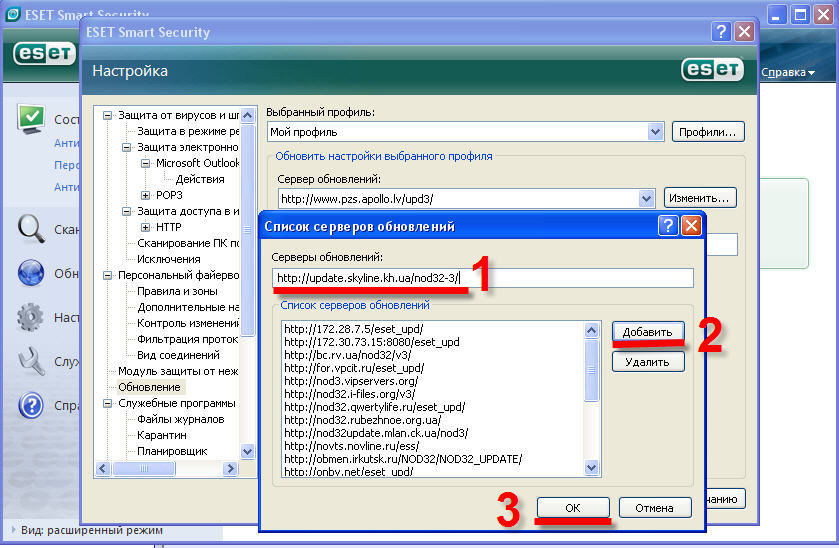The image size is (839, 548).
Task: Click the settings tree scroll up arrow
Action: point(247,115)
